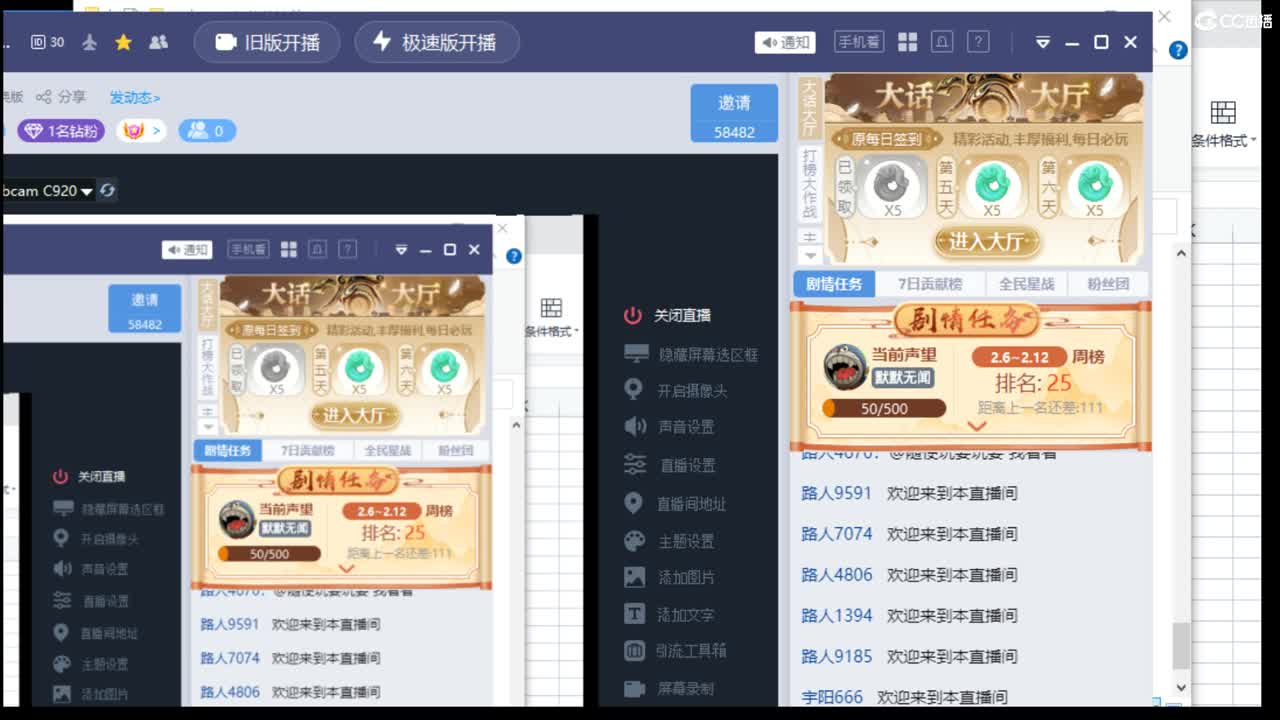Switch to the 粉丝团 tab in main panel
The height and width of the screenshot is (720, 1280).
pyautogui.click(x=1108, y=284)
